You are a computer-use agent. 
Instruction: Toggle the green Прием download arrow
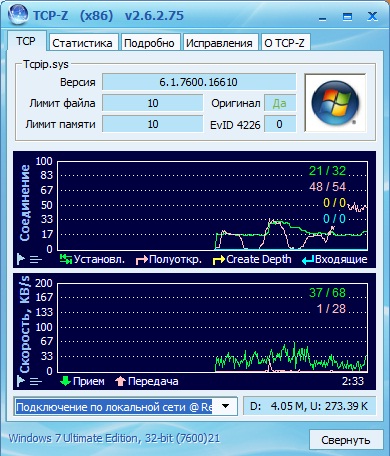[65, 381]
